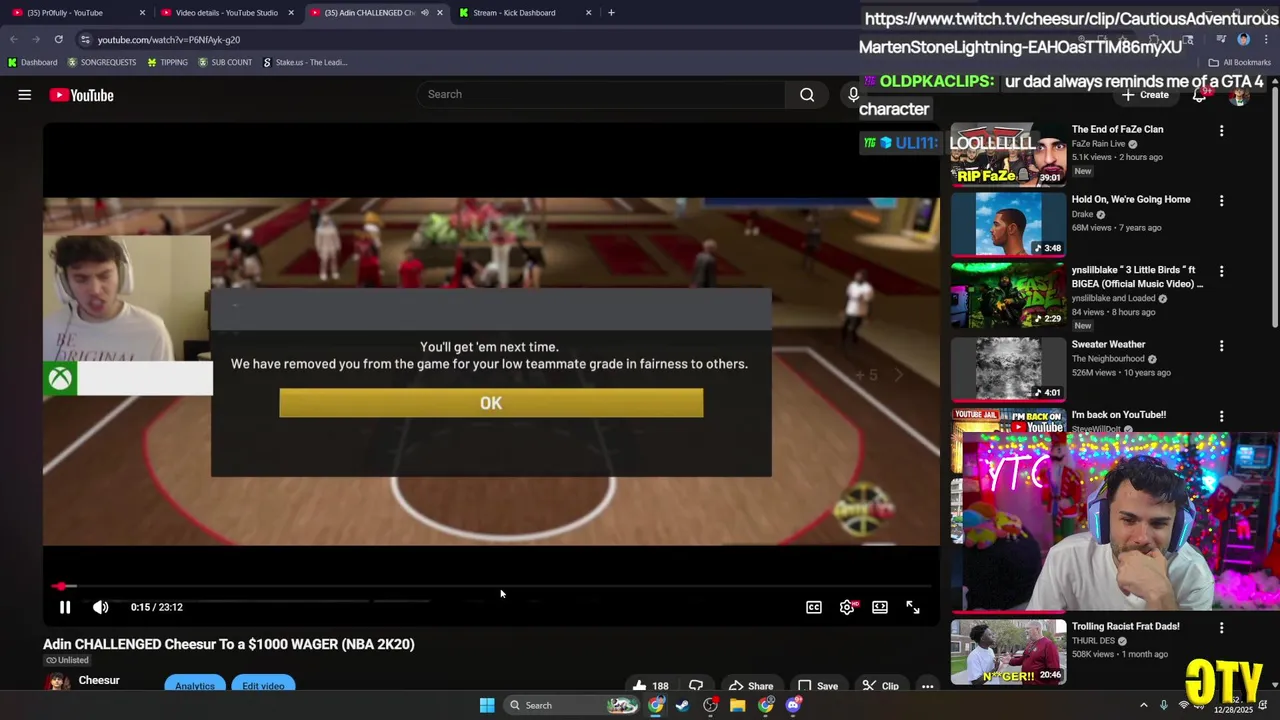The width and height of the screenshot is (1280, 720).
Task: Open a new browser tab
Action: point(611,13)
